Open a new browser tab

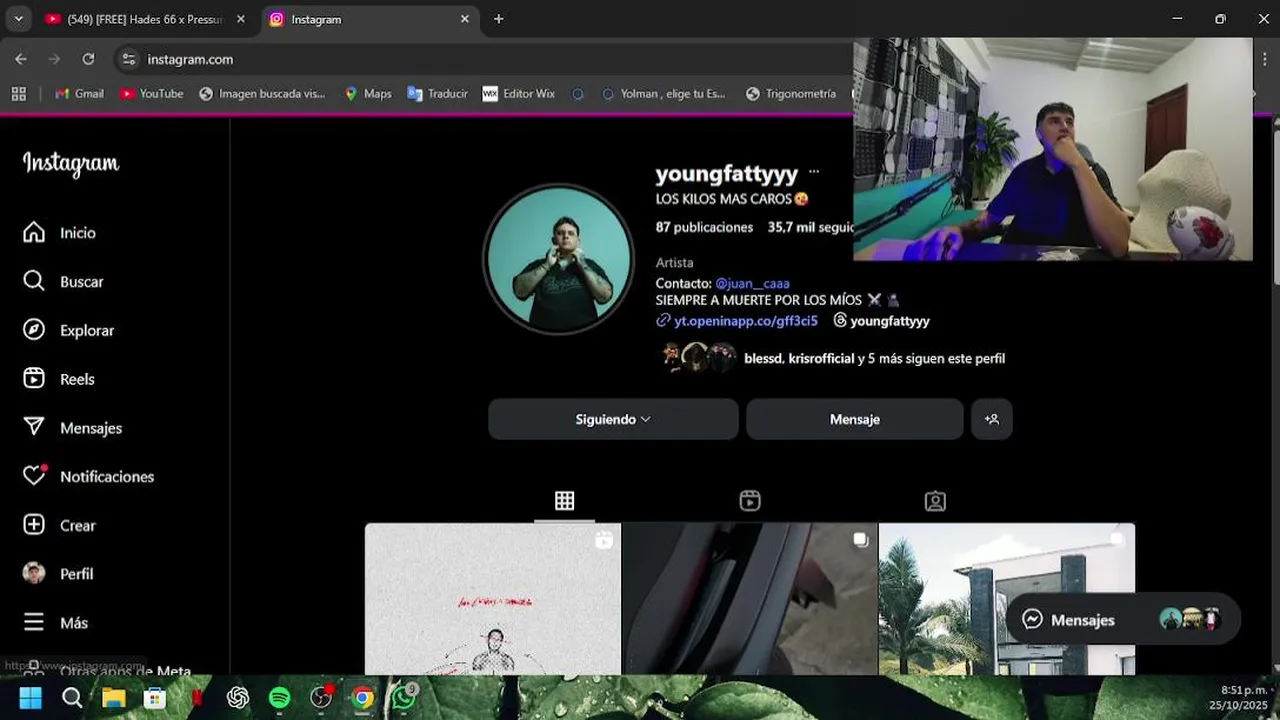tap(499, 19)
